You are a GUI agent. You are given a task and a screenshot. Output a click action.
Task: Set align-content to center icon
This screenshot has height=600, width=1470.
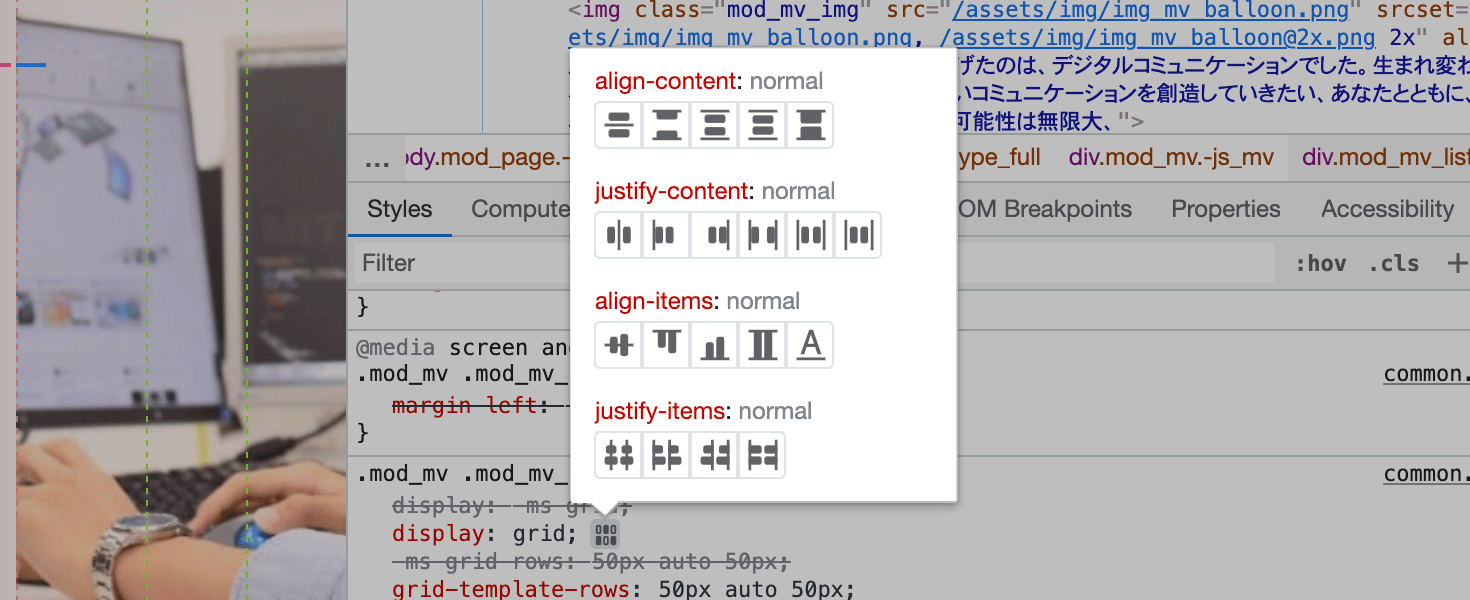click(x=619, y=125)
